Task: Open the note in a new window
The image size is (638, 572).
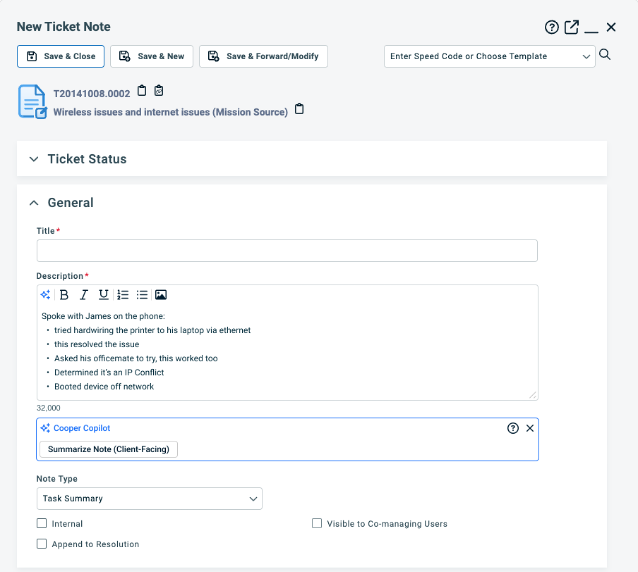Action: [571, 27]
